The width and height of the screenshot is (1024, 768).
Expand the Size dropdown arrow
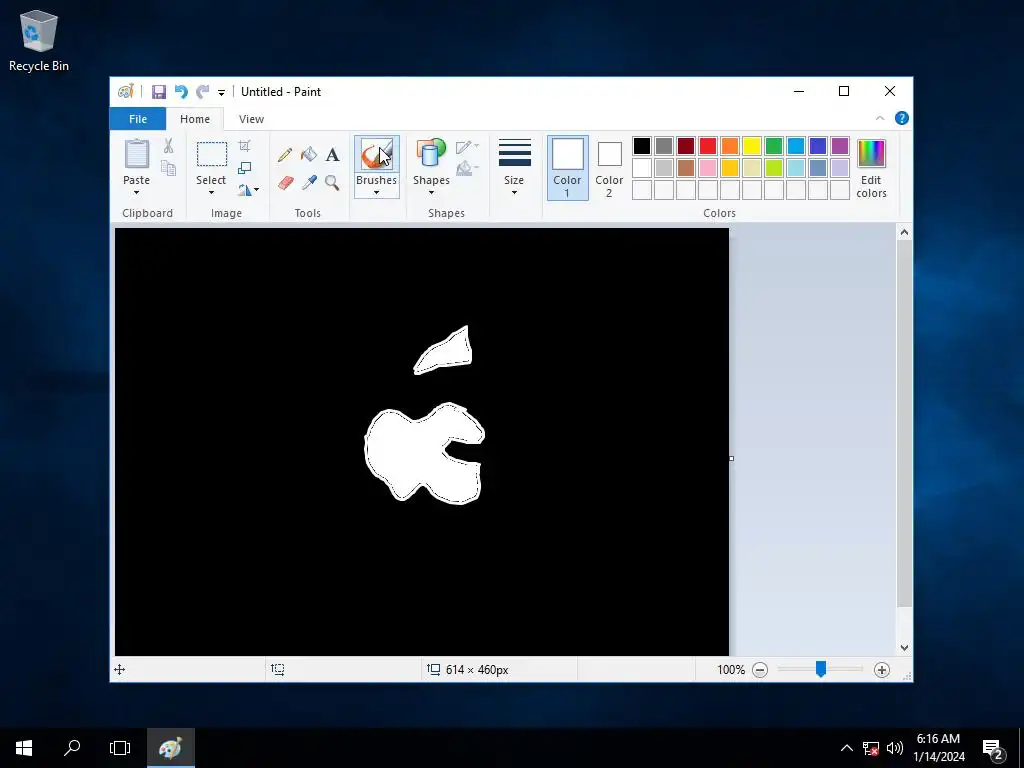click(x=515, y=193)
